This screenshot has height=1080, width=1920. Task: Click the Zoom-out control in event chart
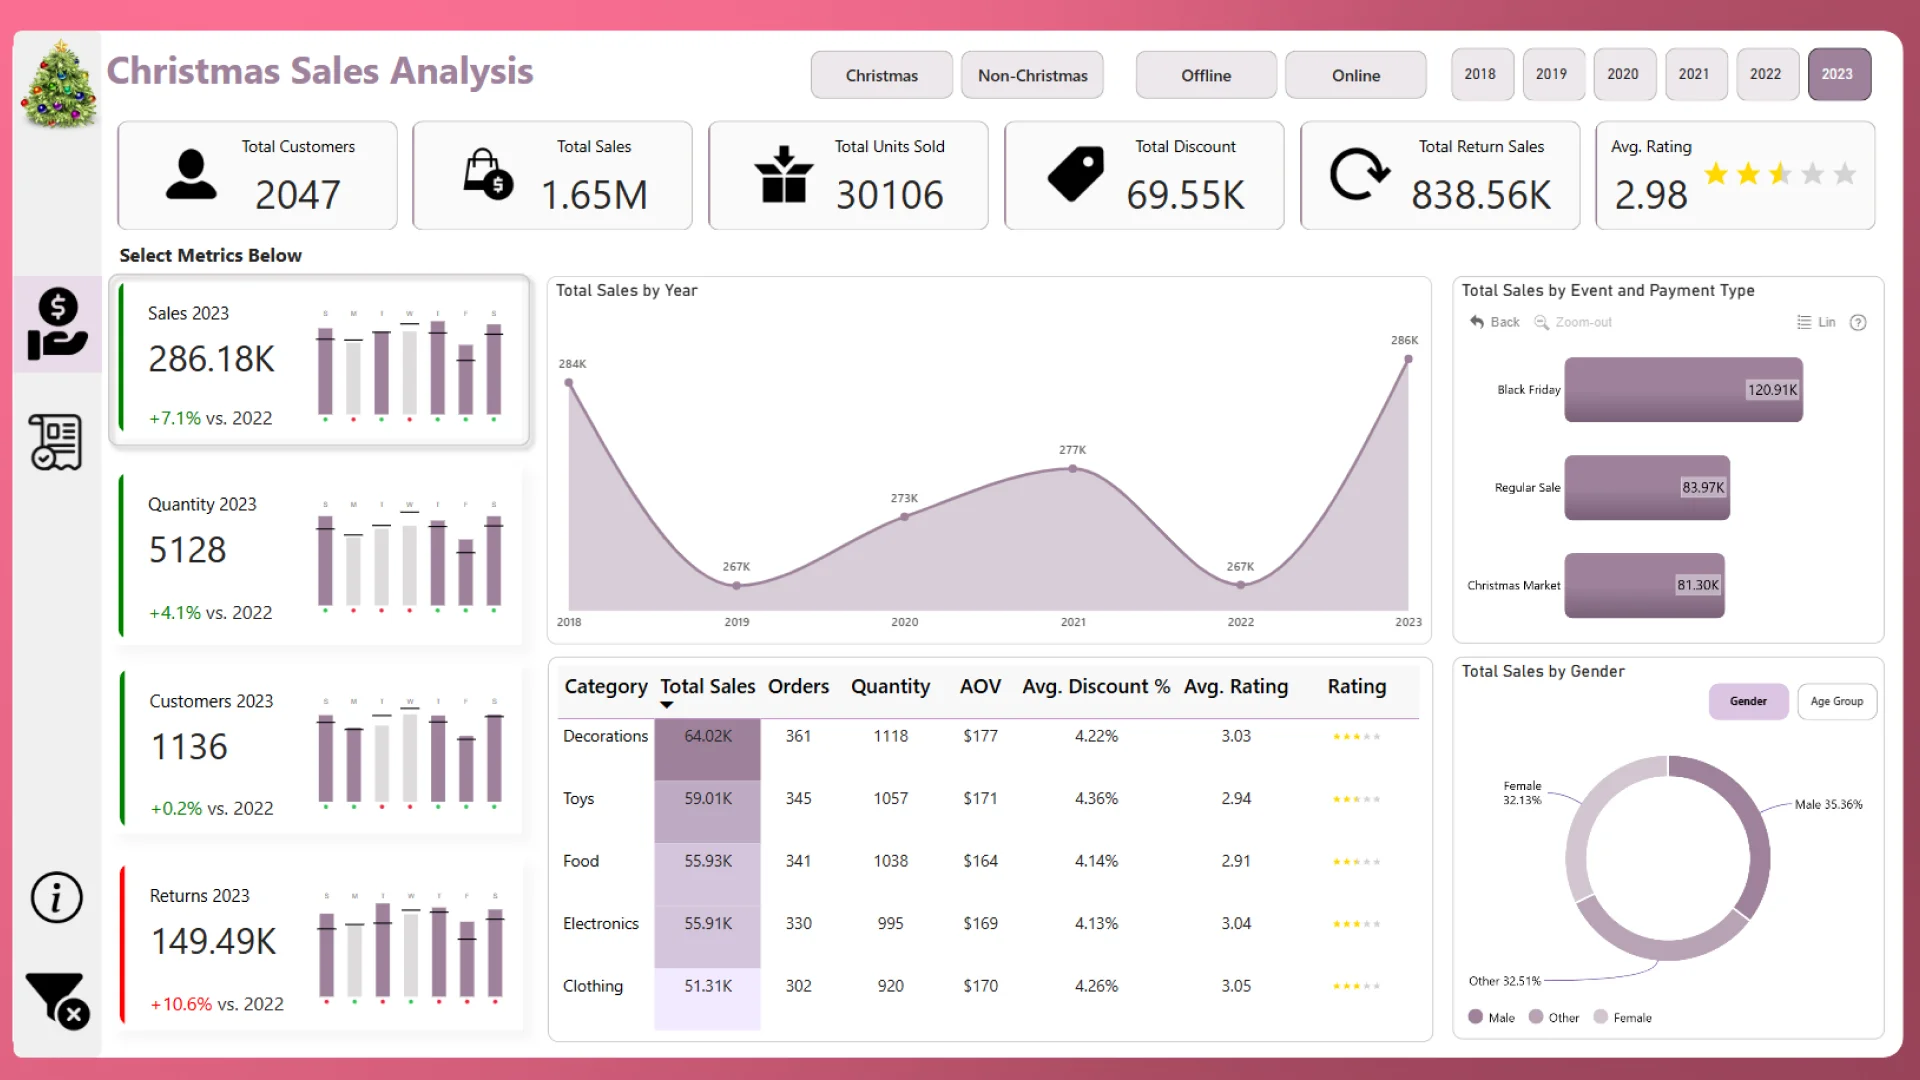1573,322
